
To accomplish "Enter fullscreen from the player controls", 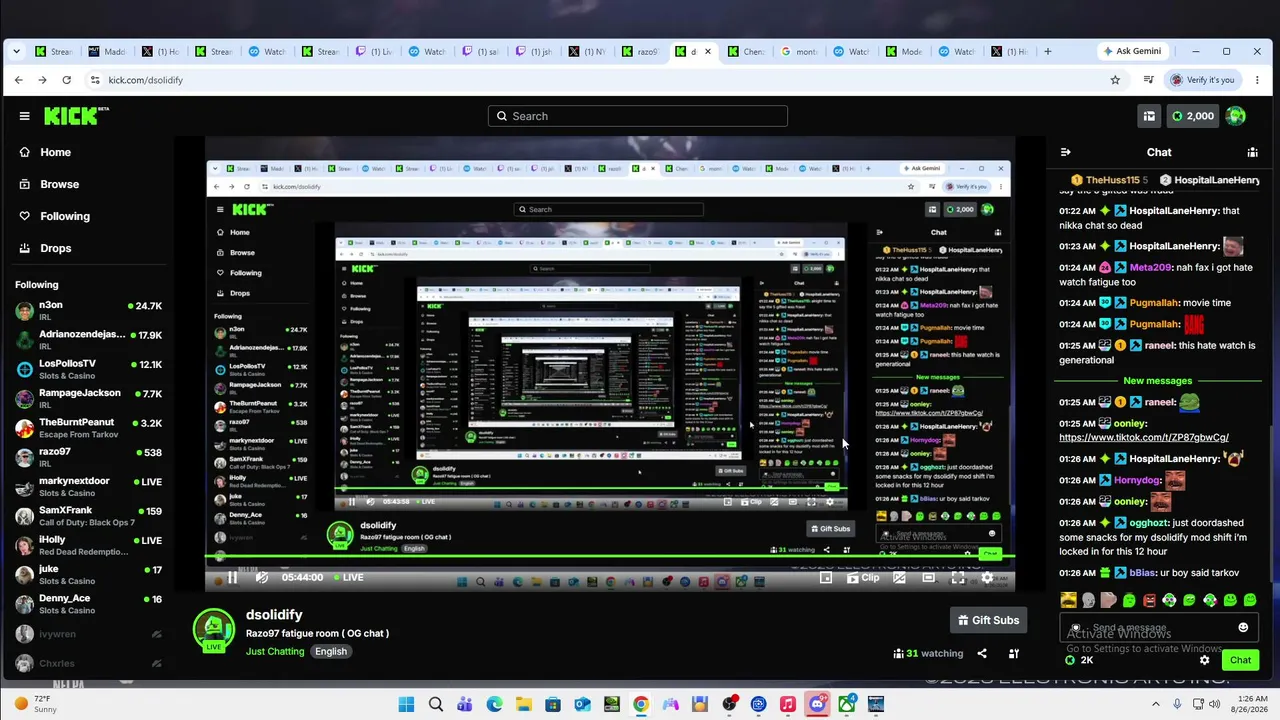I will pyautogui.click(x=958, y=577).
